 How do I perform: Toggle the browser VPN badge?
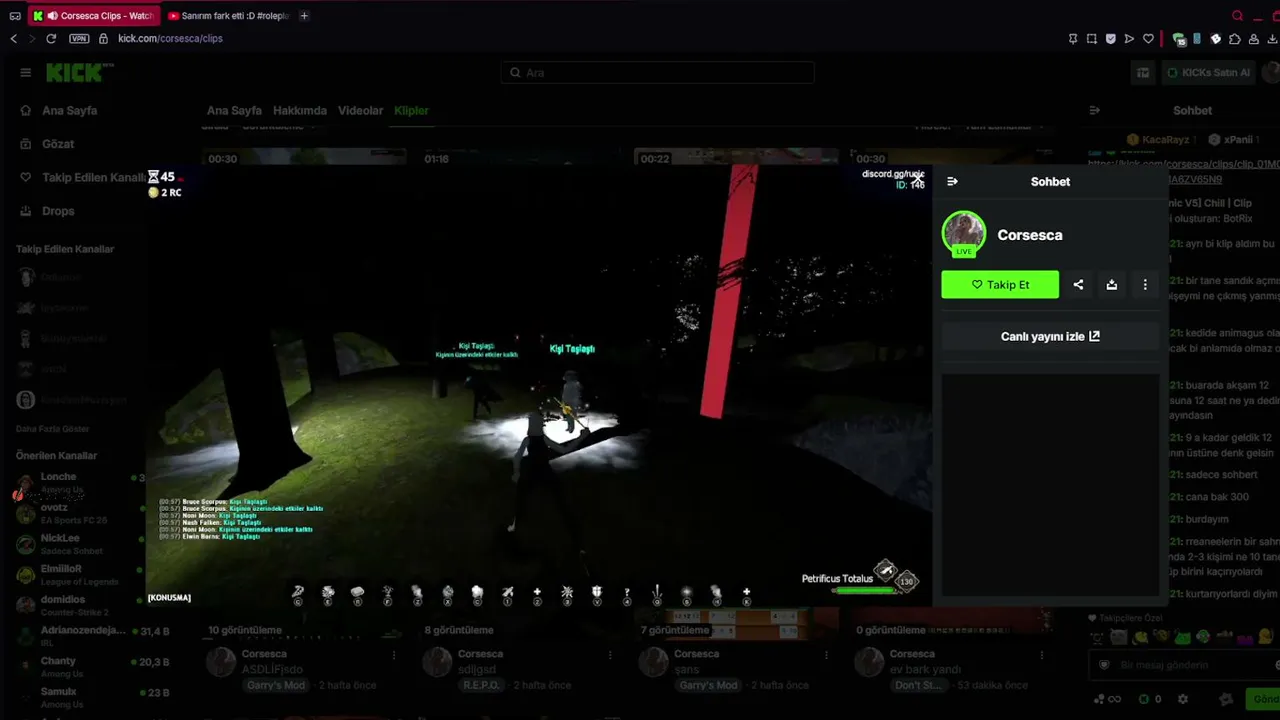(79, 39)
